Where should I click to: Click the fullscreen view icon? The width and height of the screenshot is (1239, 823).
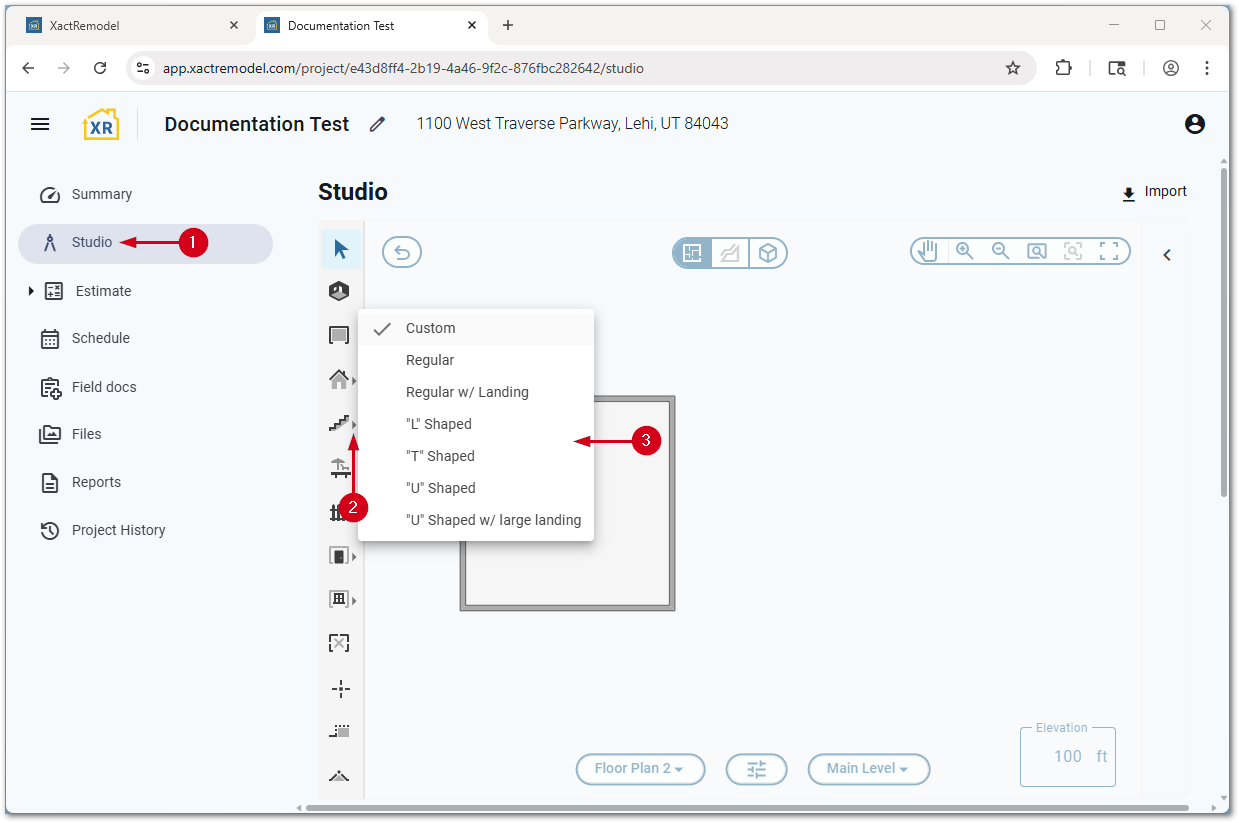[x=1109, y=252]
